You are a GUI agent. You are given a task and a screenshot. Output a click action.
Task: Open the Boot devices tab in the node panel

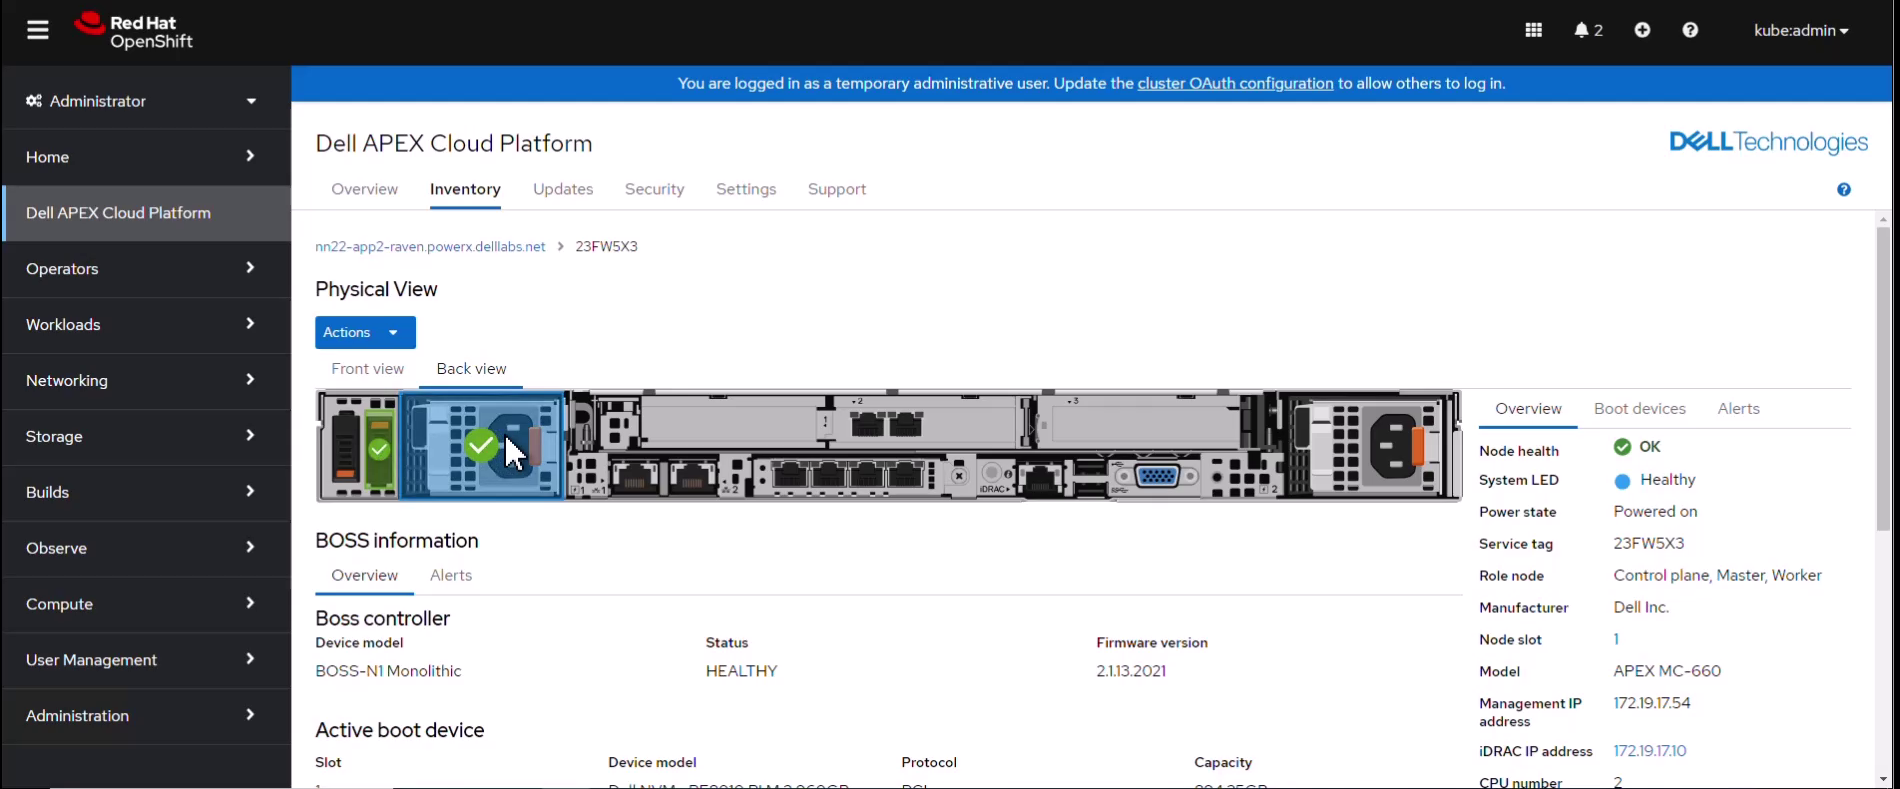[1639, 409]
